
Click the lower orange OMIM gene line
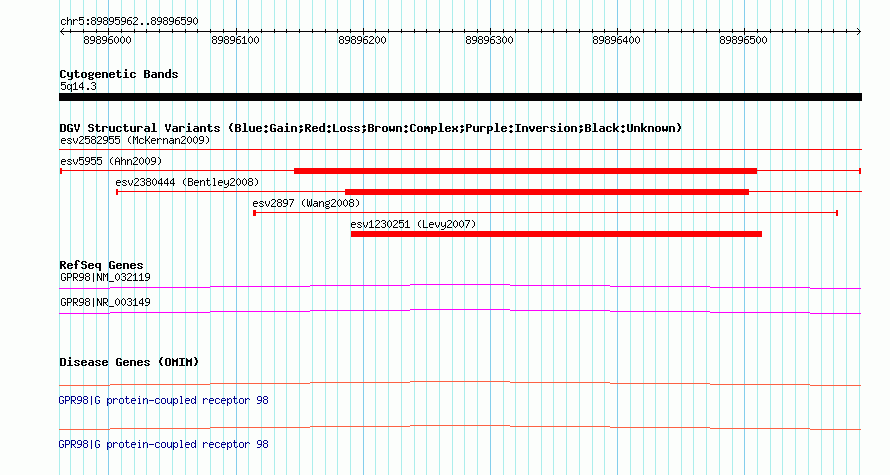[x=460, y=427]
